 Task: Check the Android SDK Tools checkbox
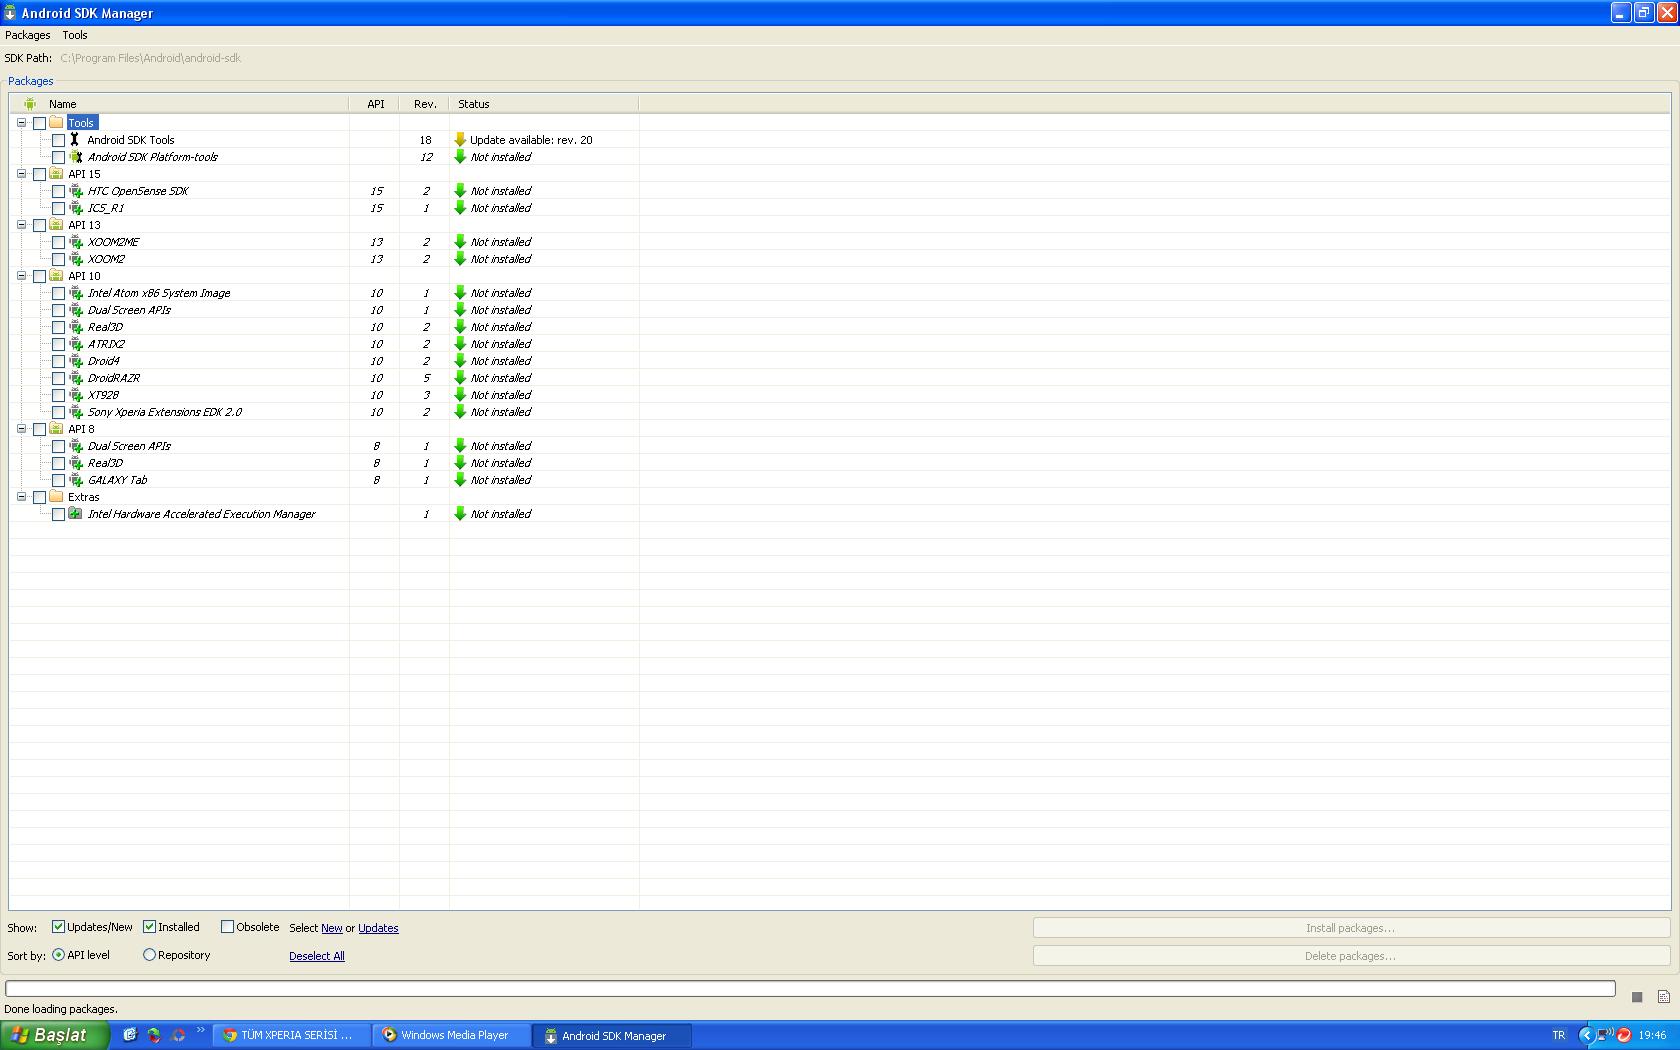pyautogui.click(x=58, y=141)
